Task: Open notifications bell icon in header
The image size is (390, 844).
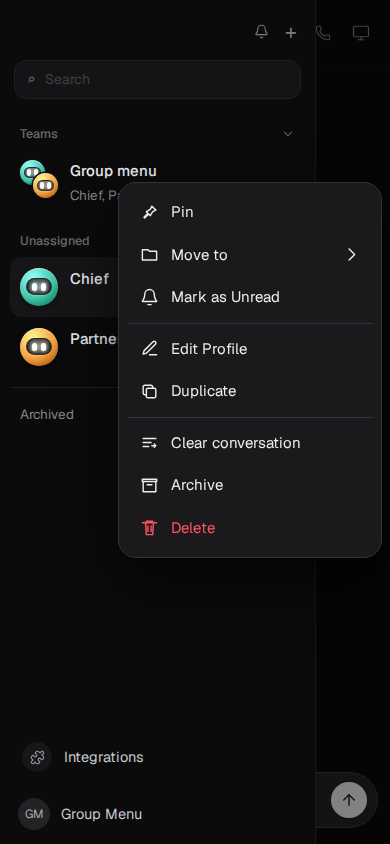Action: point(261,32)
